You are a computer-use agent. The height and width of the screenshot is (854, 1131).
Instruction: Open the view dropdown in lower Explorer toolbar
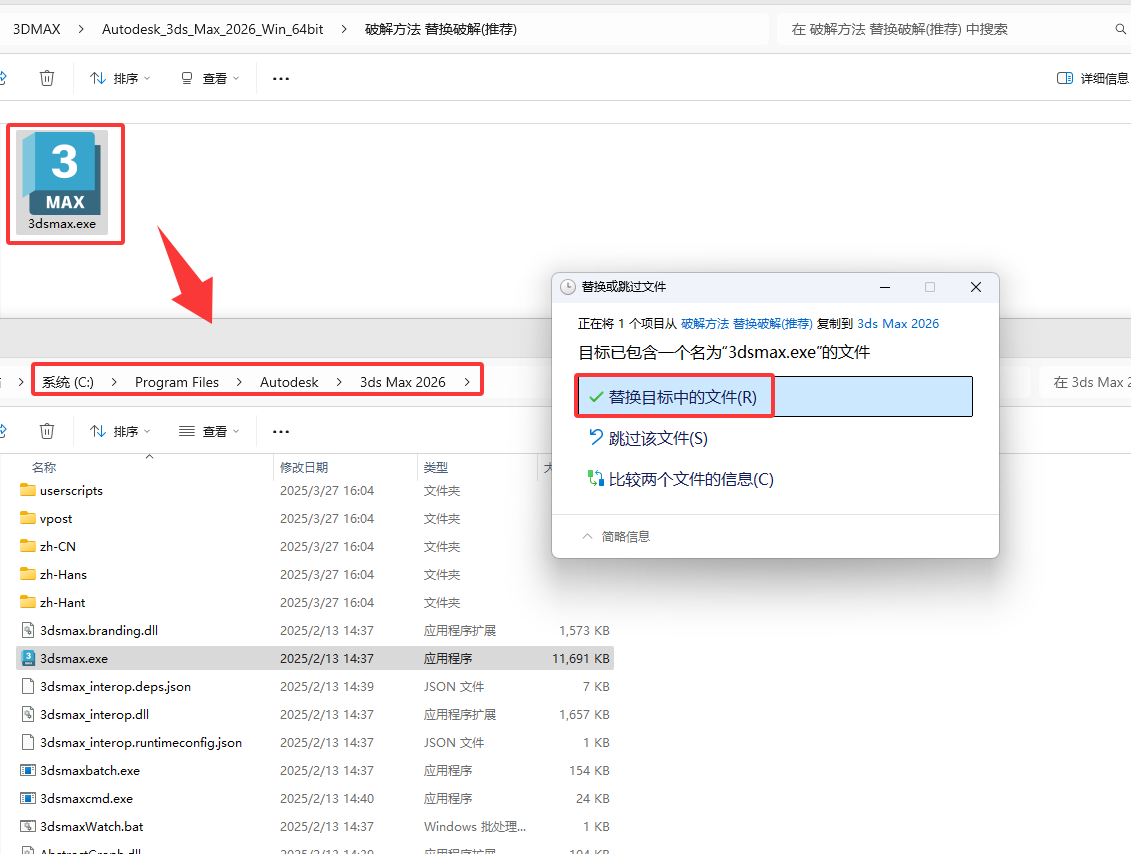click(x=209, y=431)
